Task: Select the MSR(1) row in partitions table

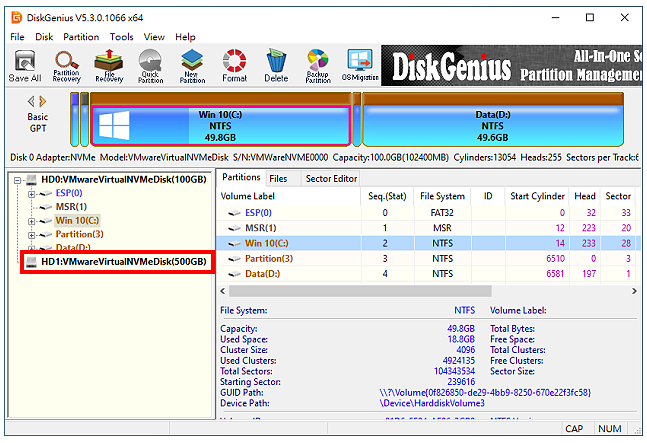Action: coord(427,228)
